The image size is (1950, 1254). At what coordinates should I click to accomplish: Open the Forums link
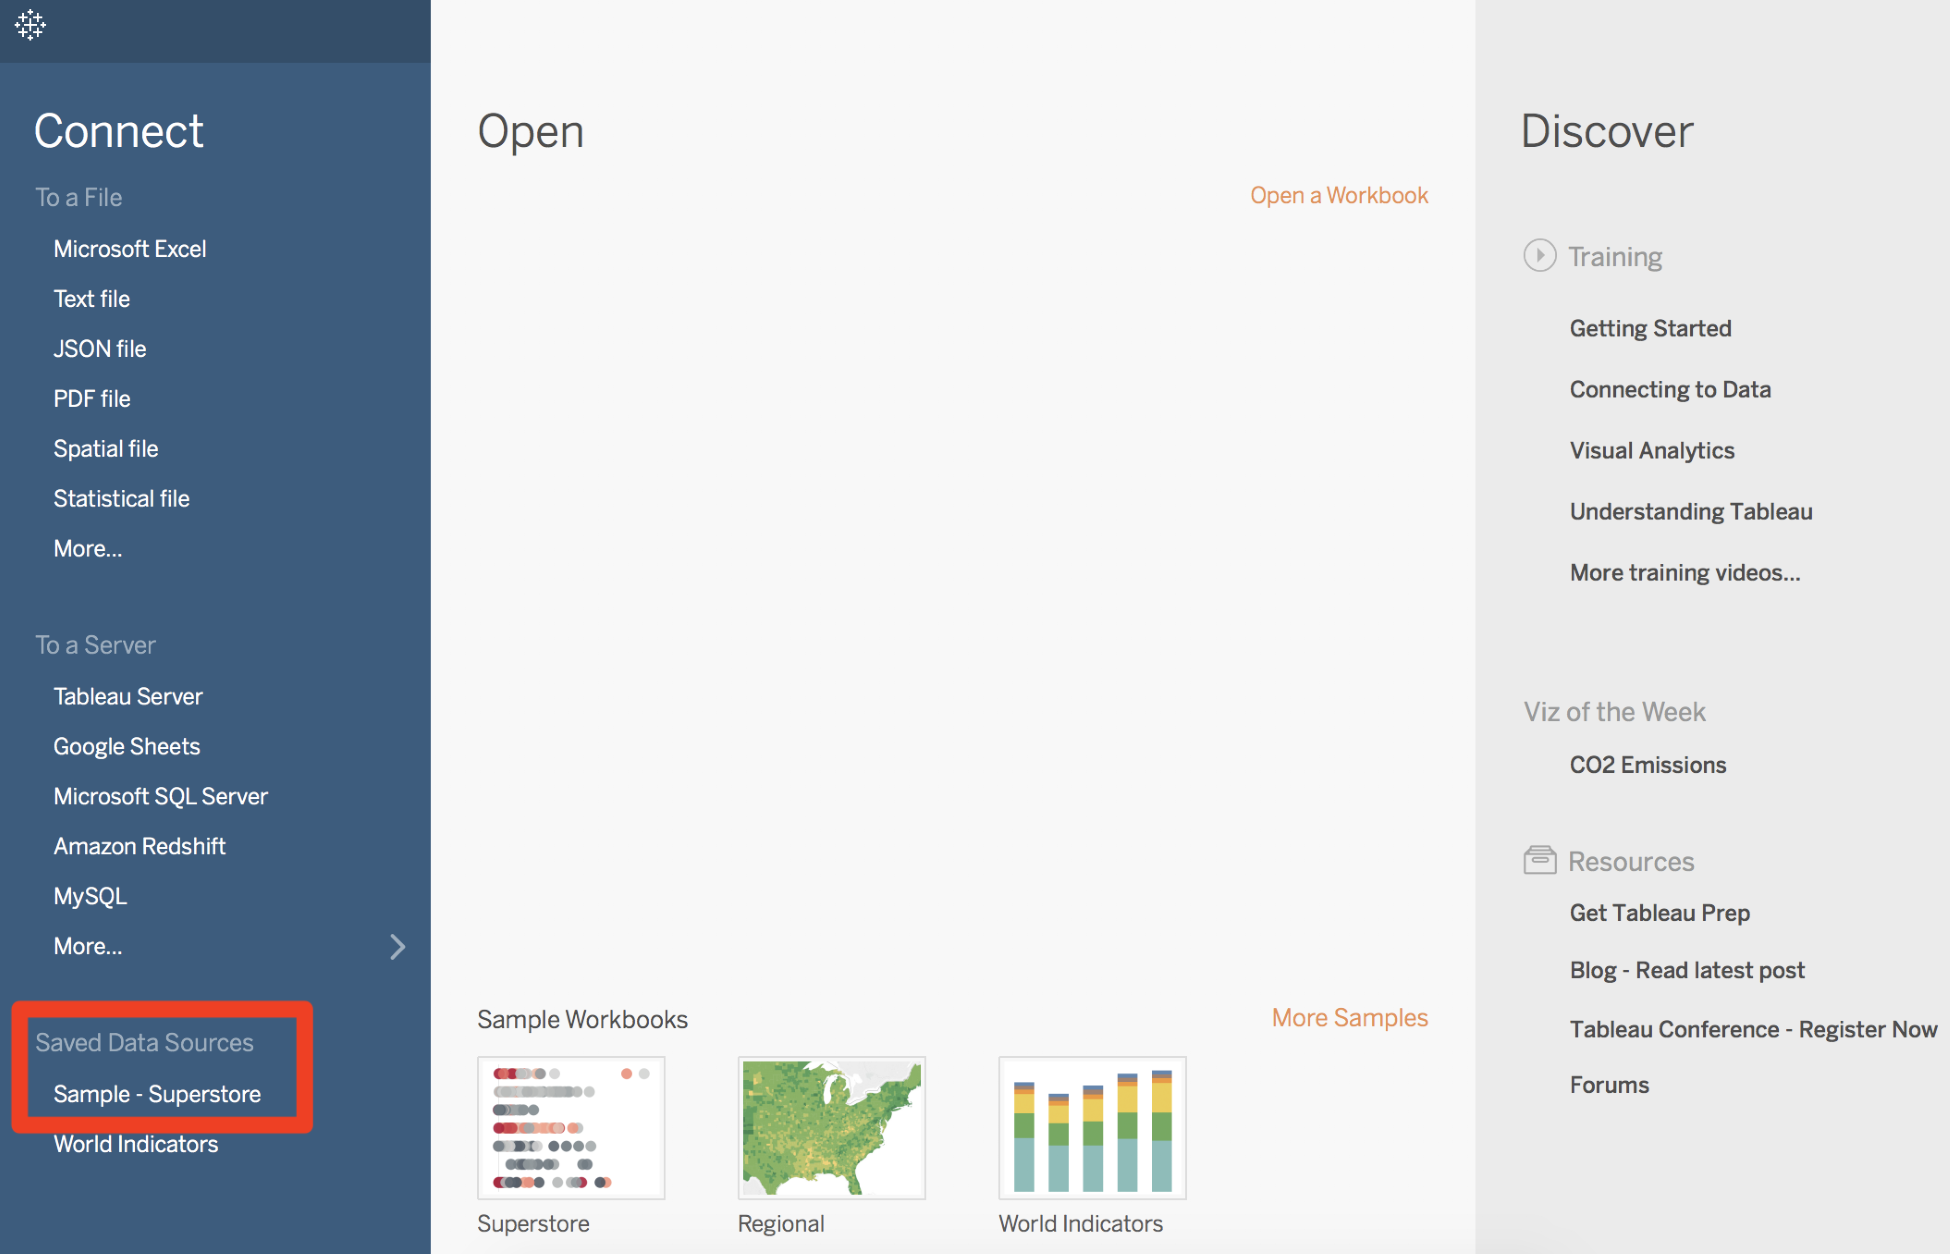(x=1609, y=1084)
